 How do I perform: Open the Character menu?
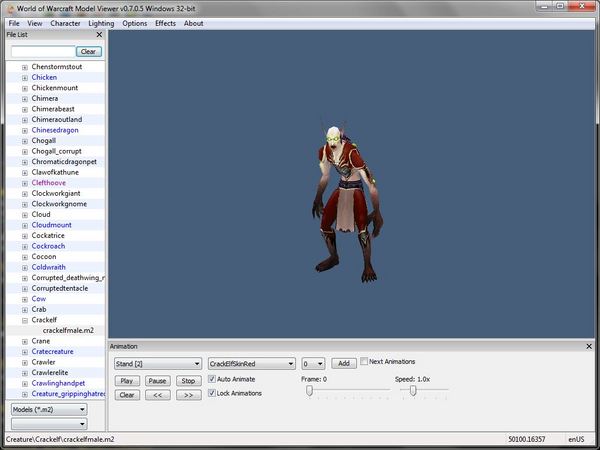[65, 23]
